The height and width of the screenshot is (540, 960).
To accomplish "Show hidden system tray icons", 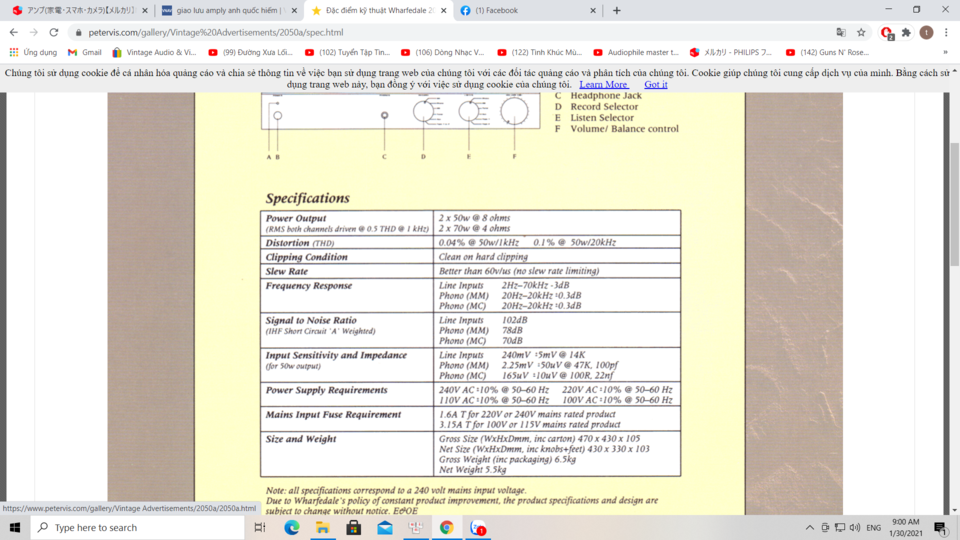I will point(809,527).
